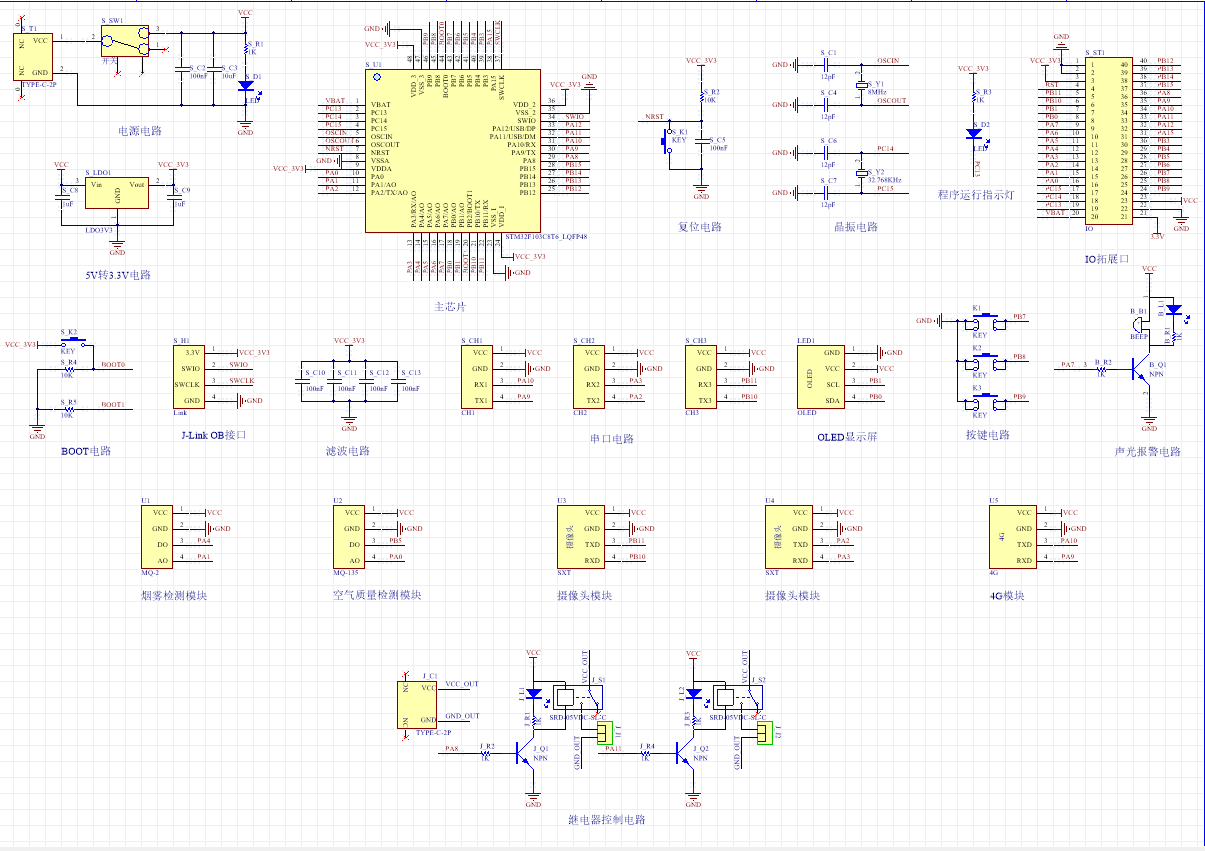Screen dimensions: 1205x851
Task: Click the VCC_OUT net label beside J_C1
Action: pos(463,683)
